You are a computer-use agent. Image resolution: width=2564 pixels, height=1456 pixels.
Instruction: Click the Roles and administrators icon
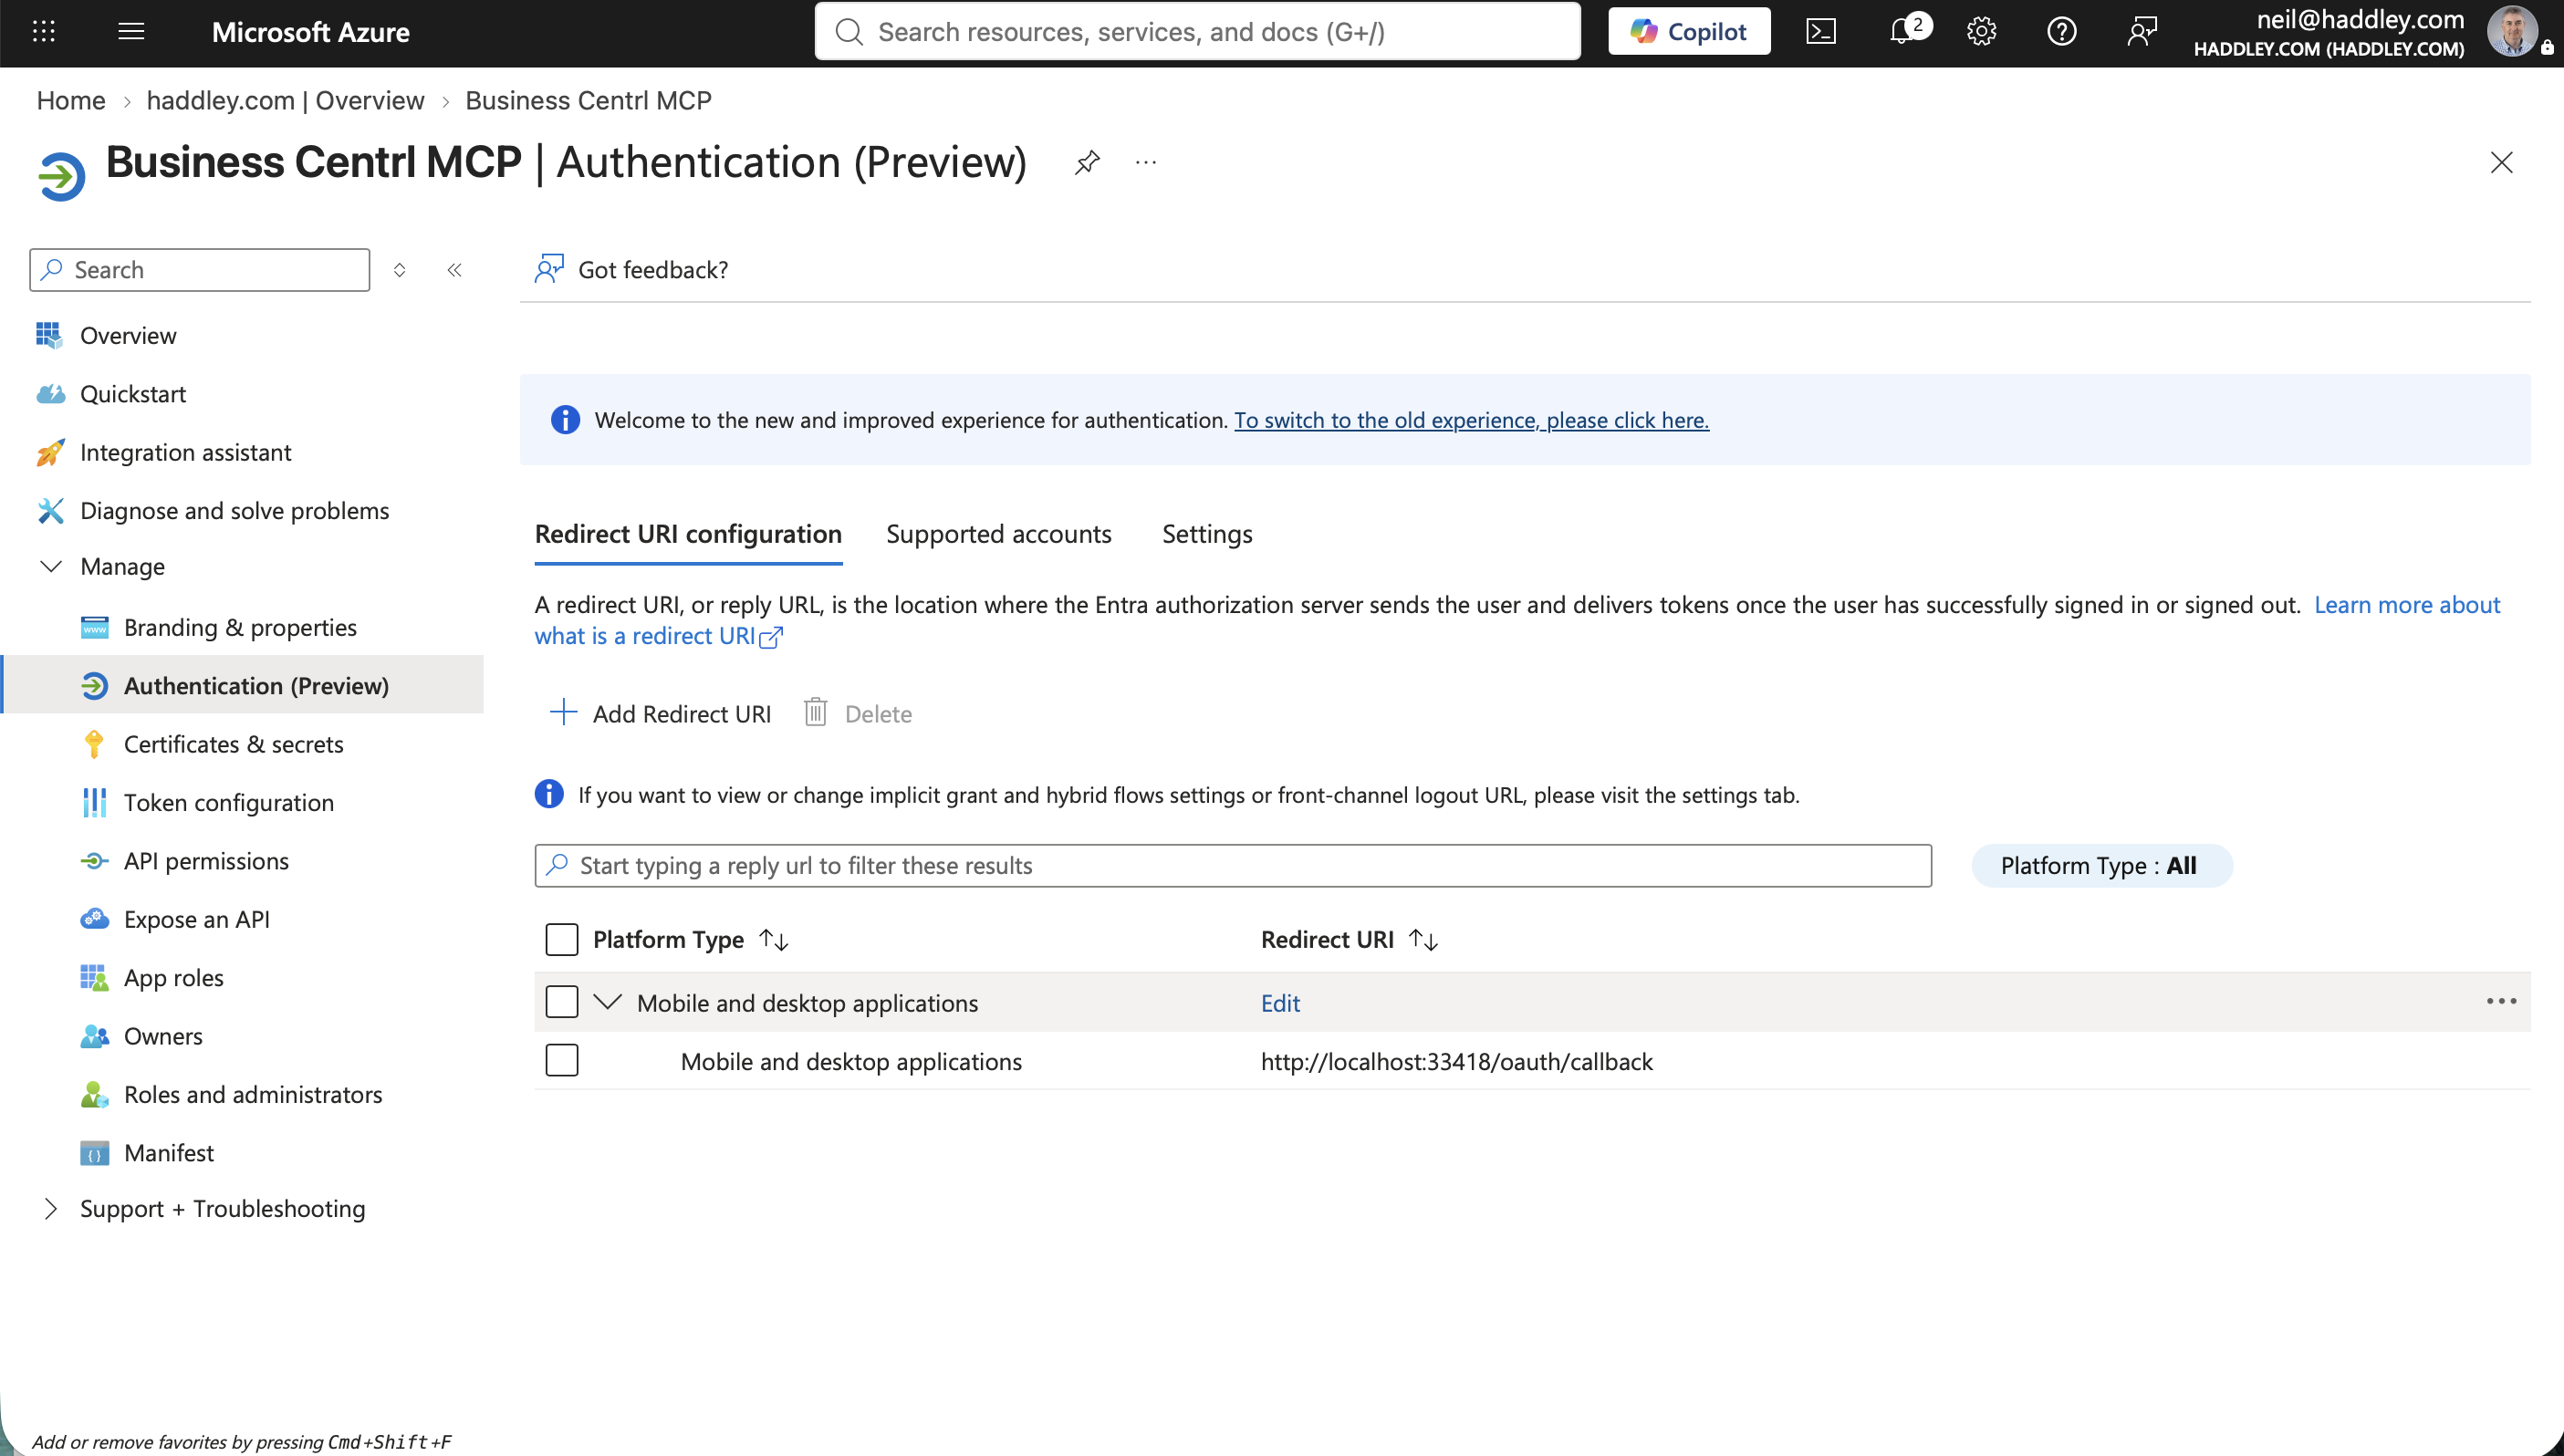pos(94,1095)
